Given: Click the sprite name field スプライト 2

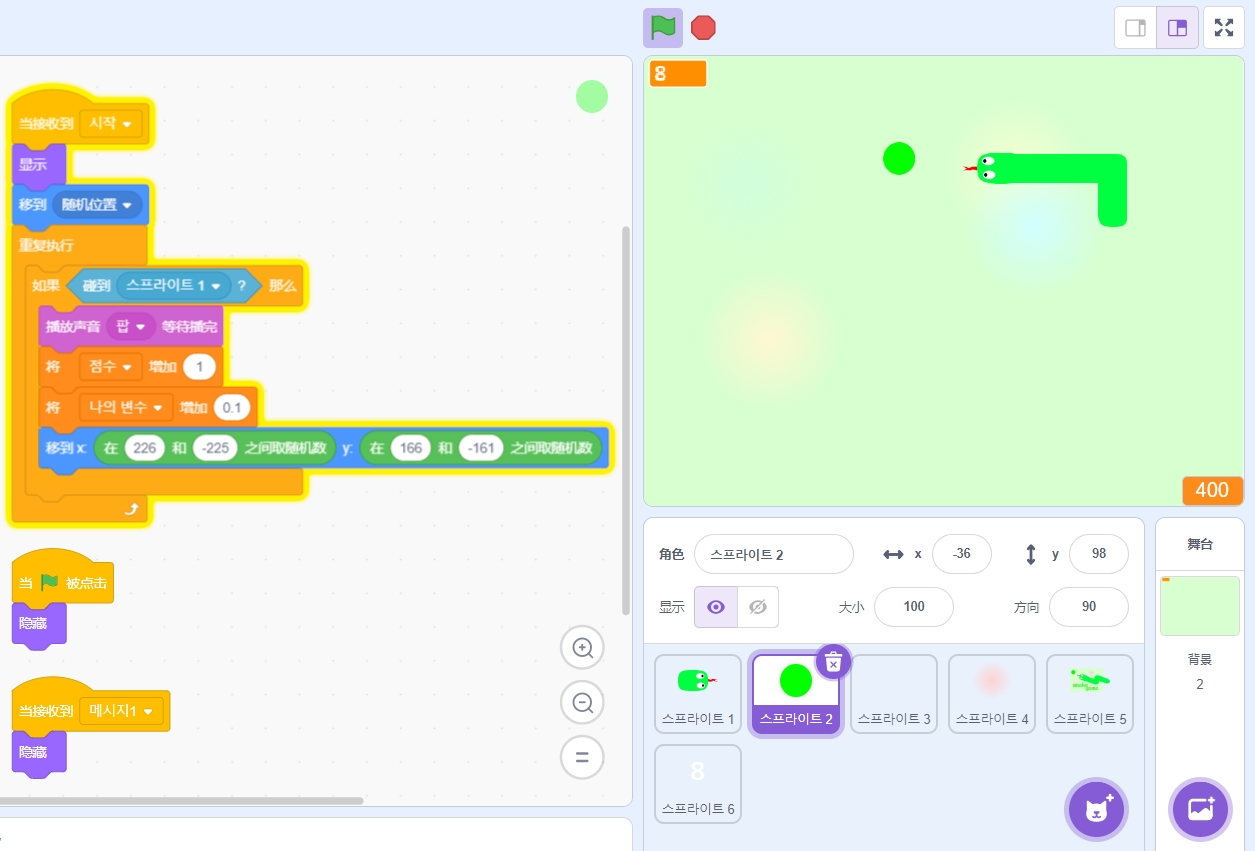Looking at the screenshot, I should [x=773, y=554].
